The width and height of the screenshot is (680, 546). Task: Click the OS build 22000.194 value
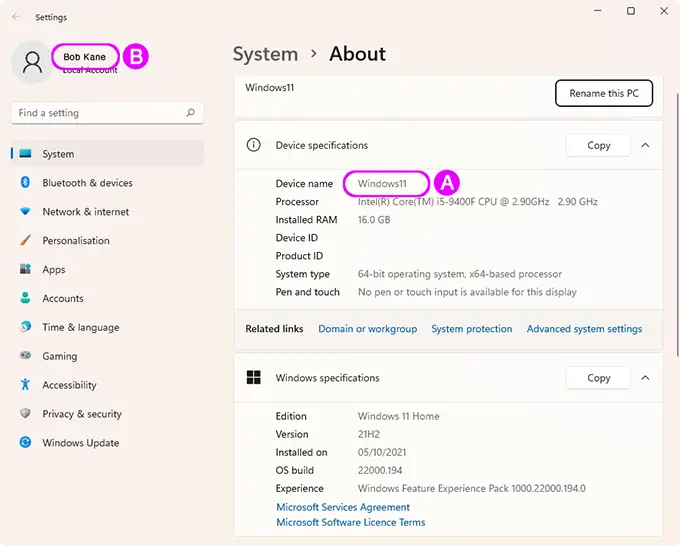click(380, 470)
